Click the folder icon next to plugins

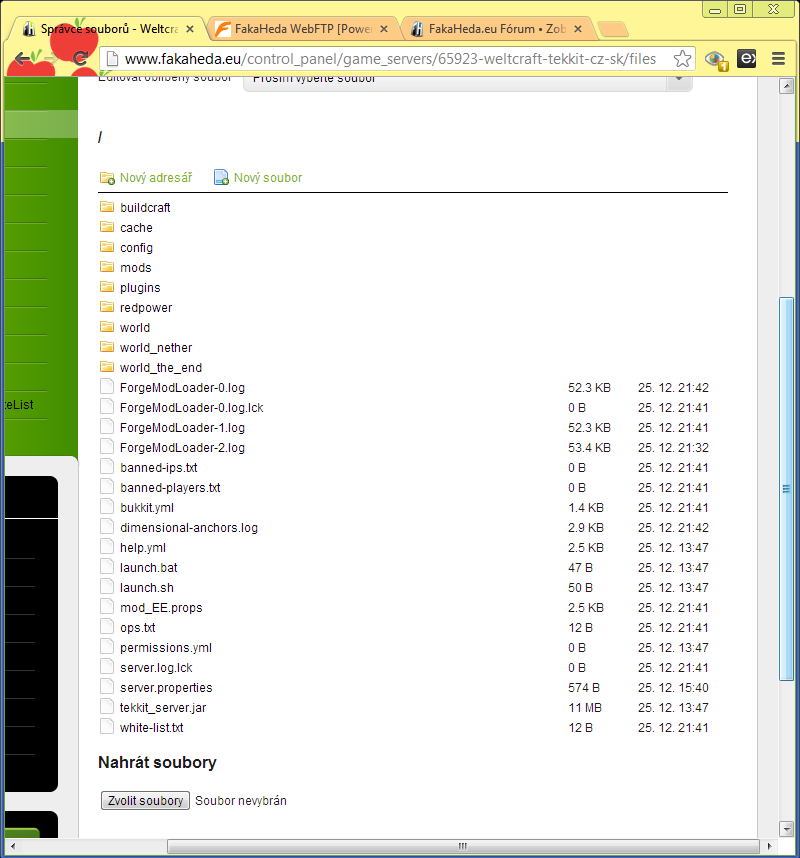(107, 287)
